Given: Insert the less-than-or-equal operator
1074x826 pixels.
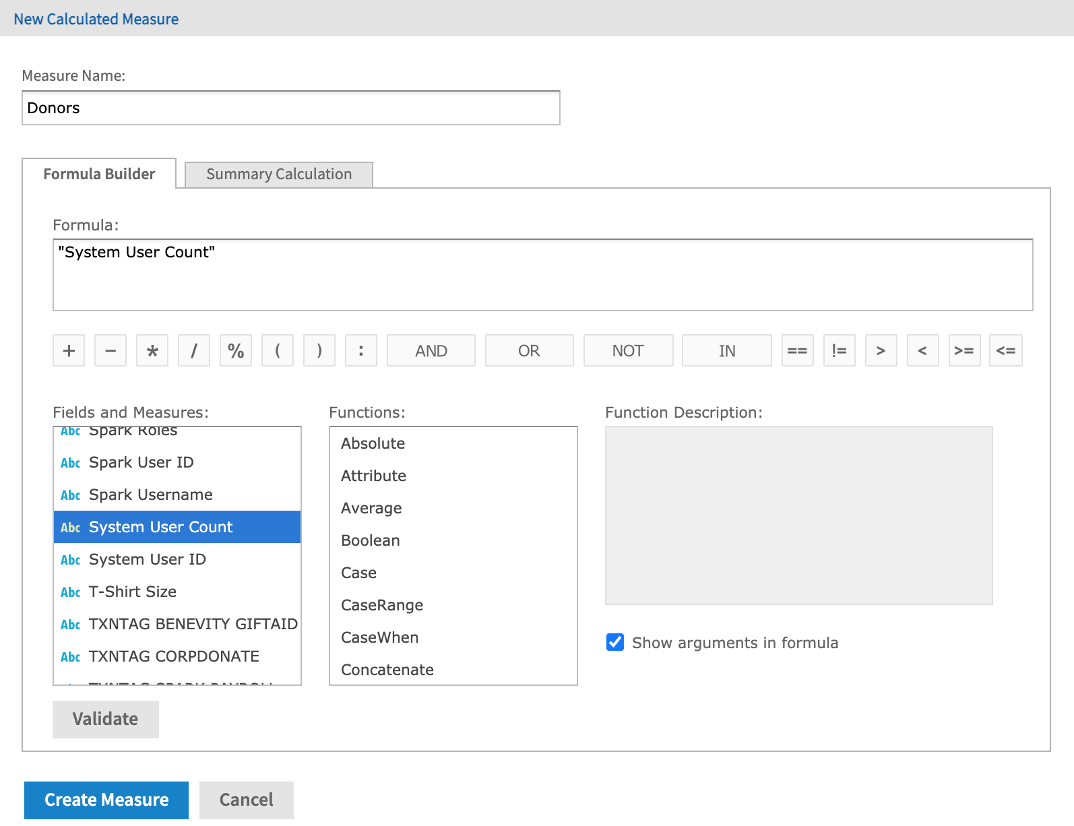Looking at the screenshot, I should [x=1006, y=351].
